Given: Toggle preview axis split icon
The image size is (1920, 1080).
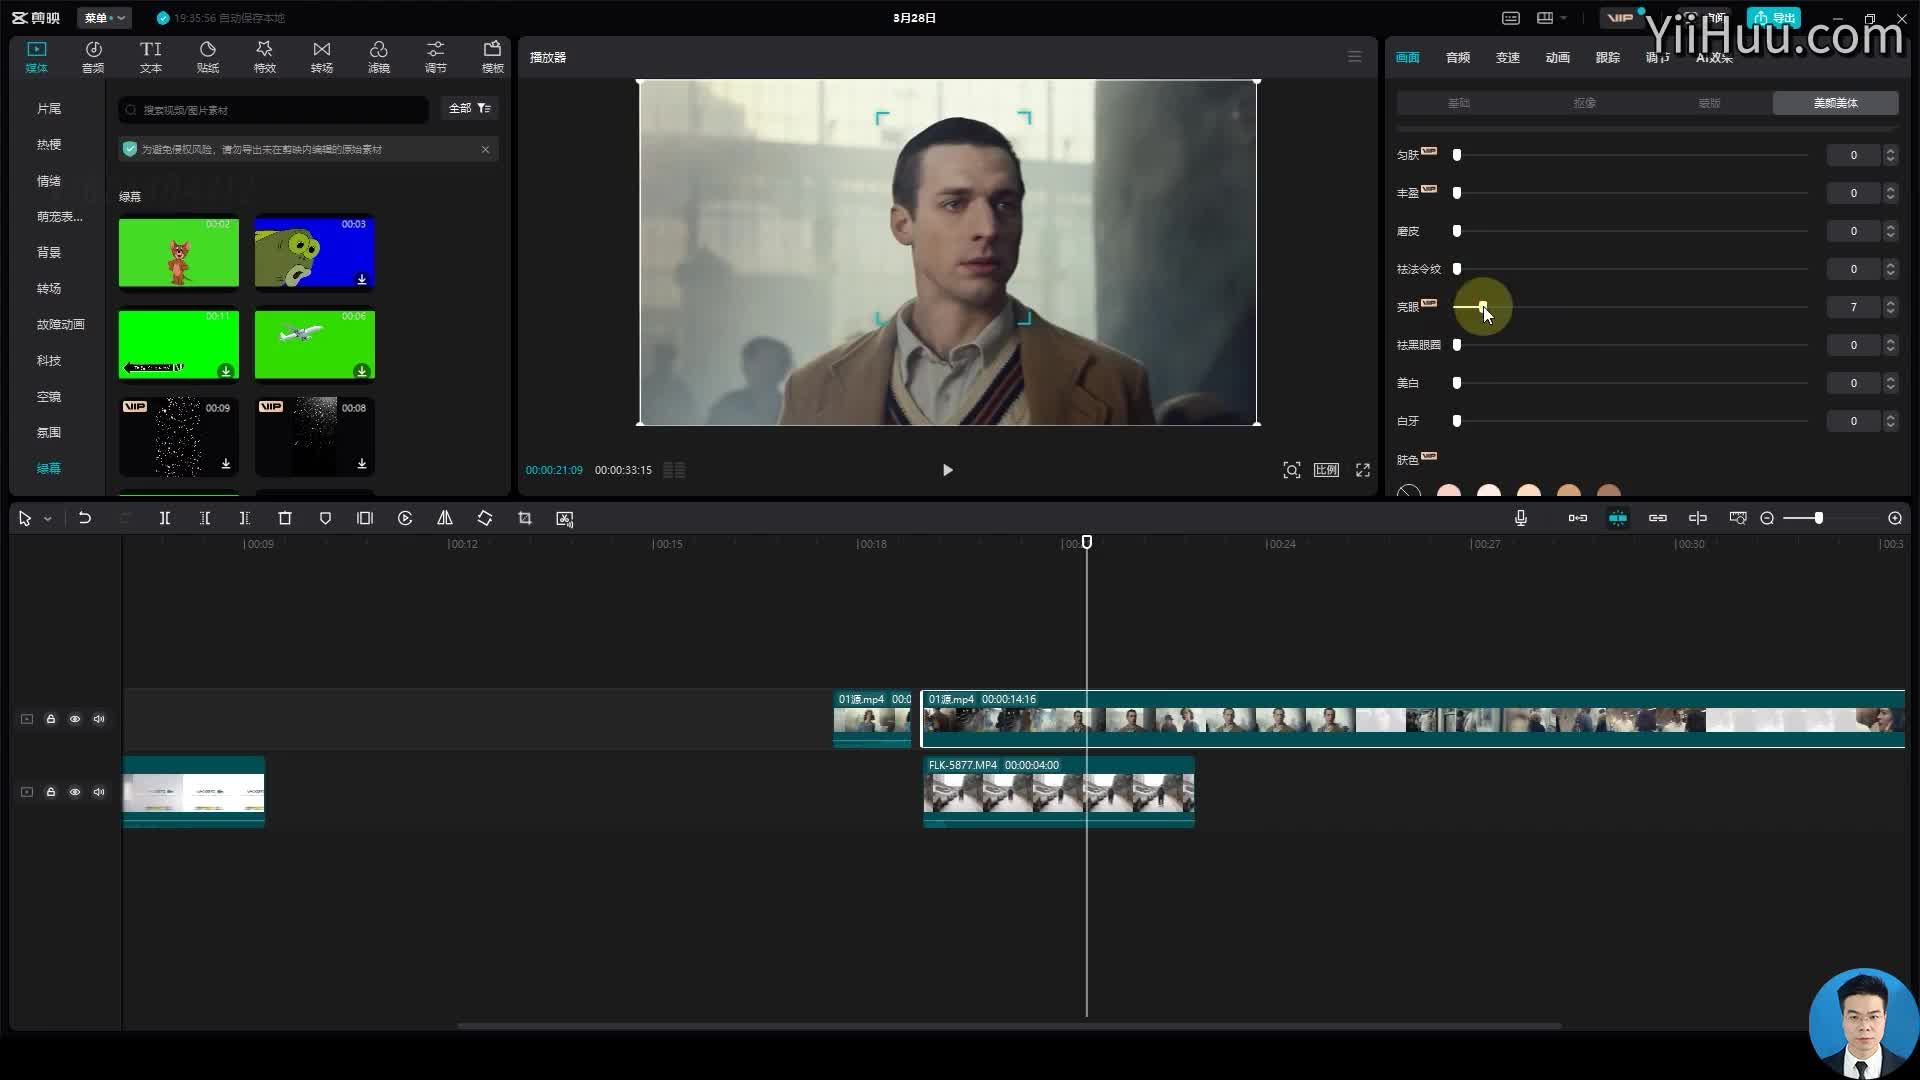Looking at the screenshot, I should tap(1698, 518).
